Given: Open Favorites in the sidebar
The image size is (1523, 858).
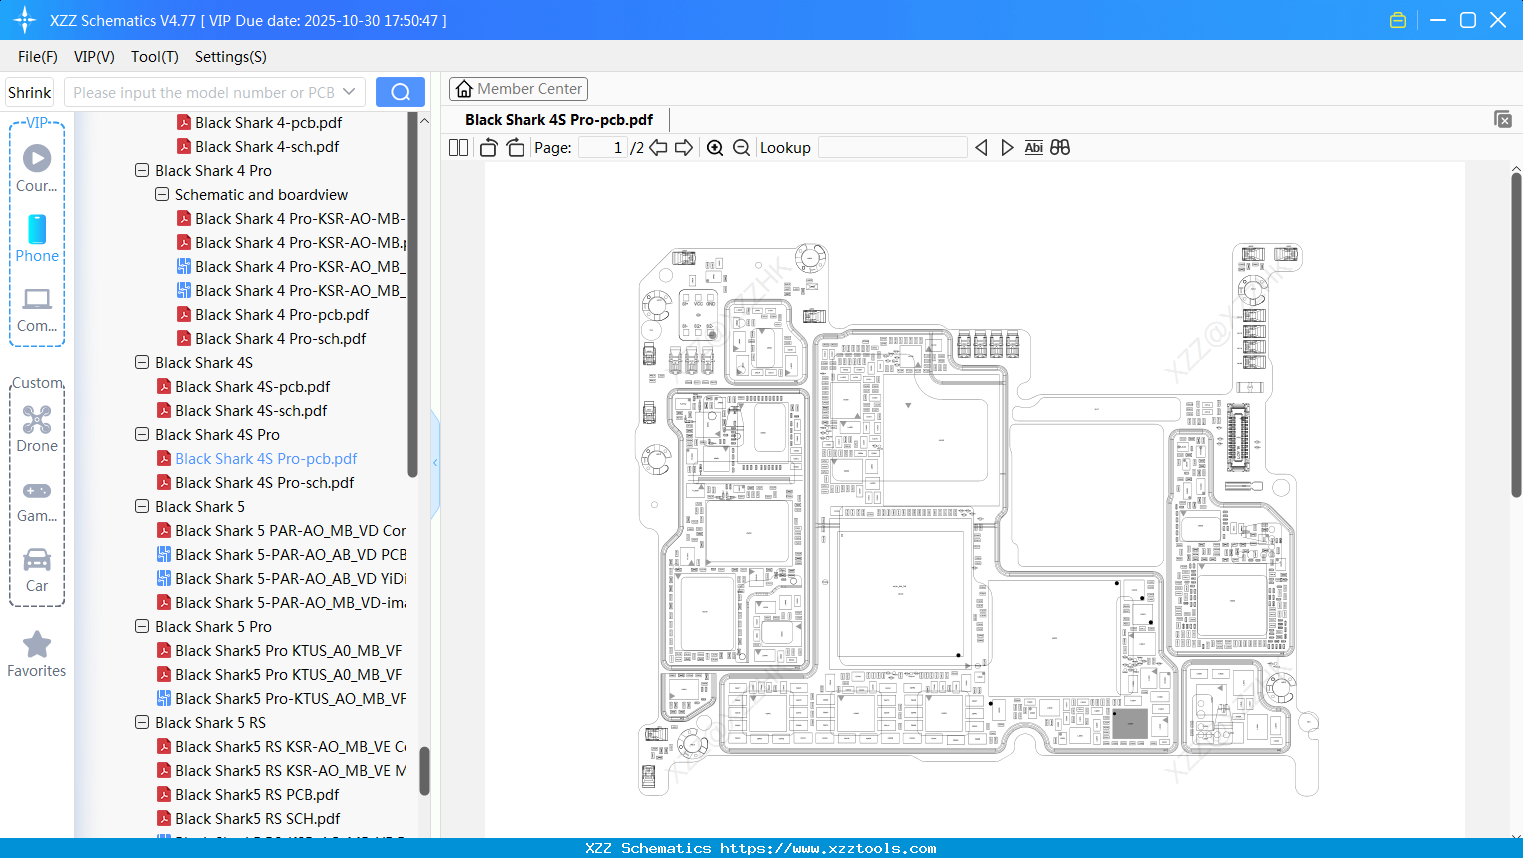Looking at the screenshot, I should click(37, 654).
